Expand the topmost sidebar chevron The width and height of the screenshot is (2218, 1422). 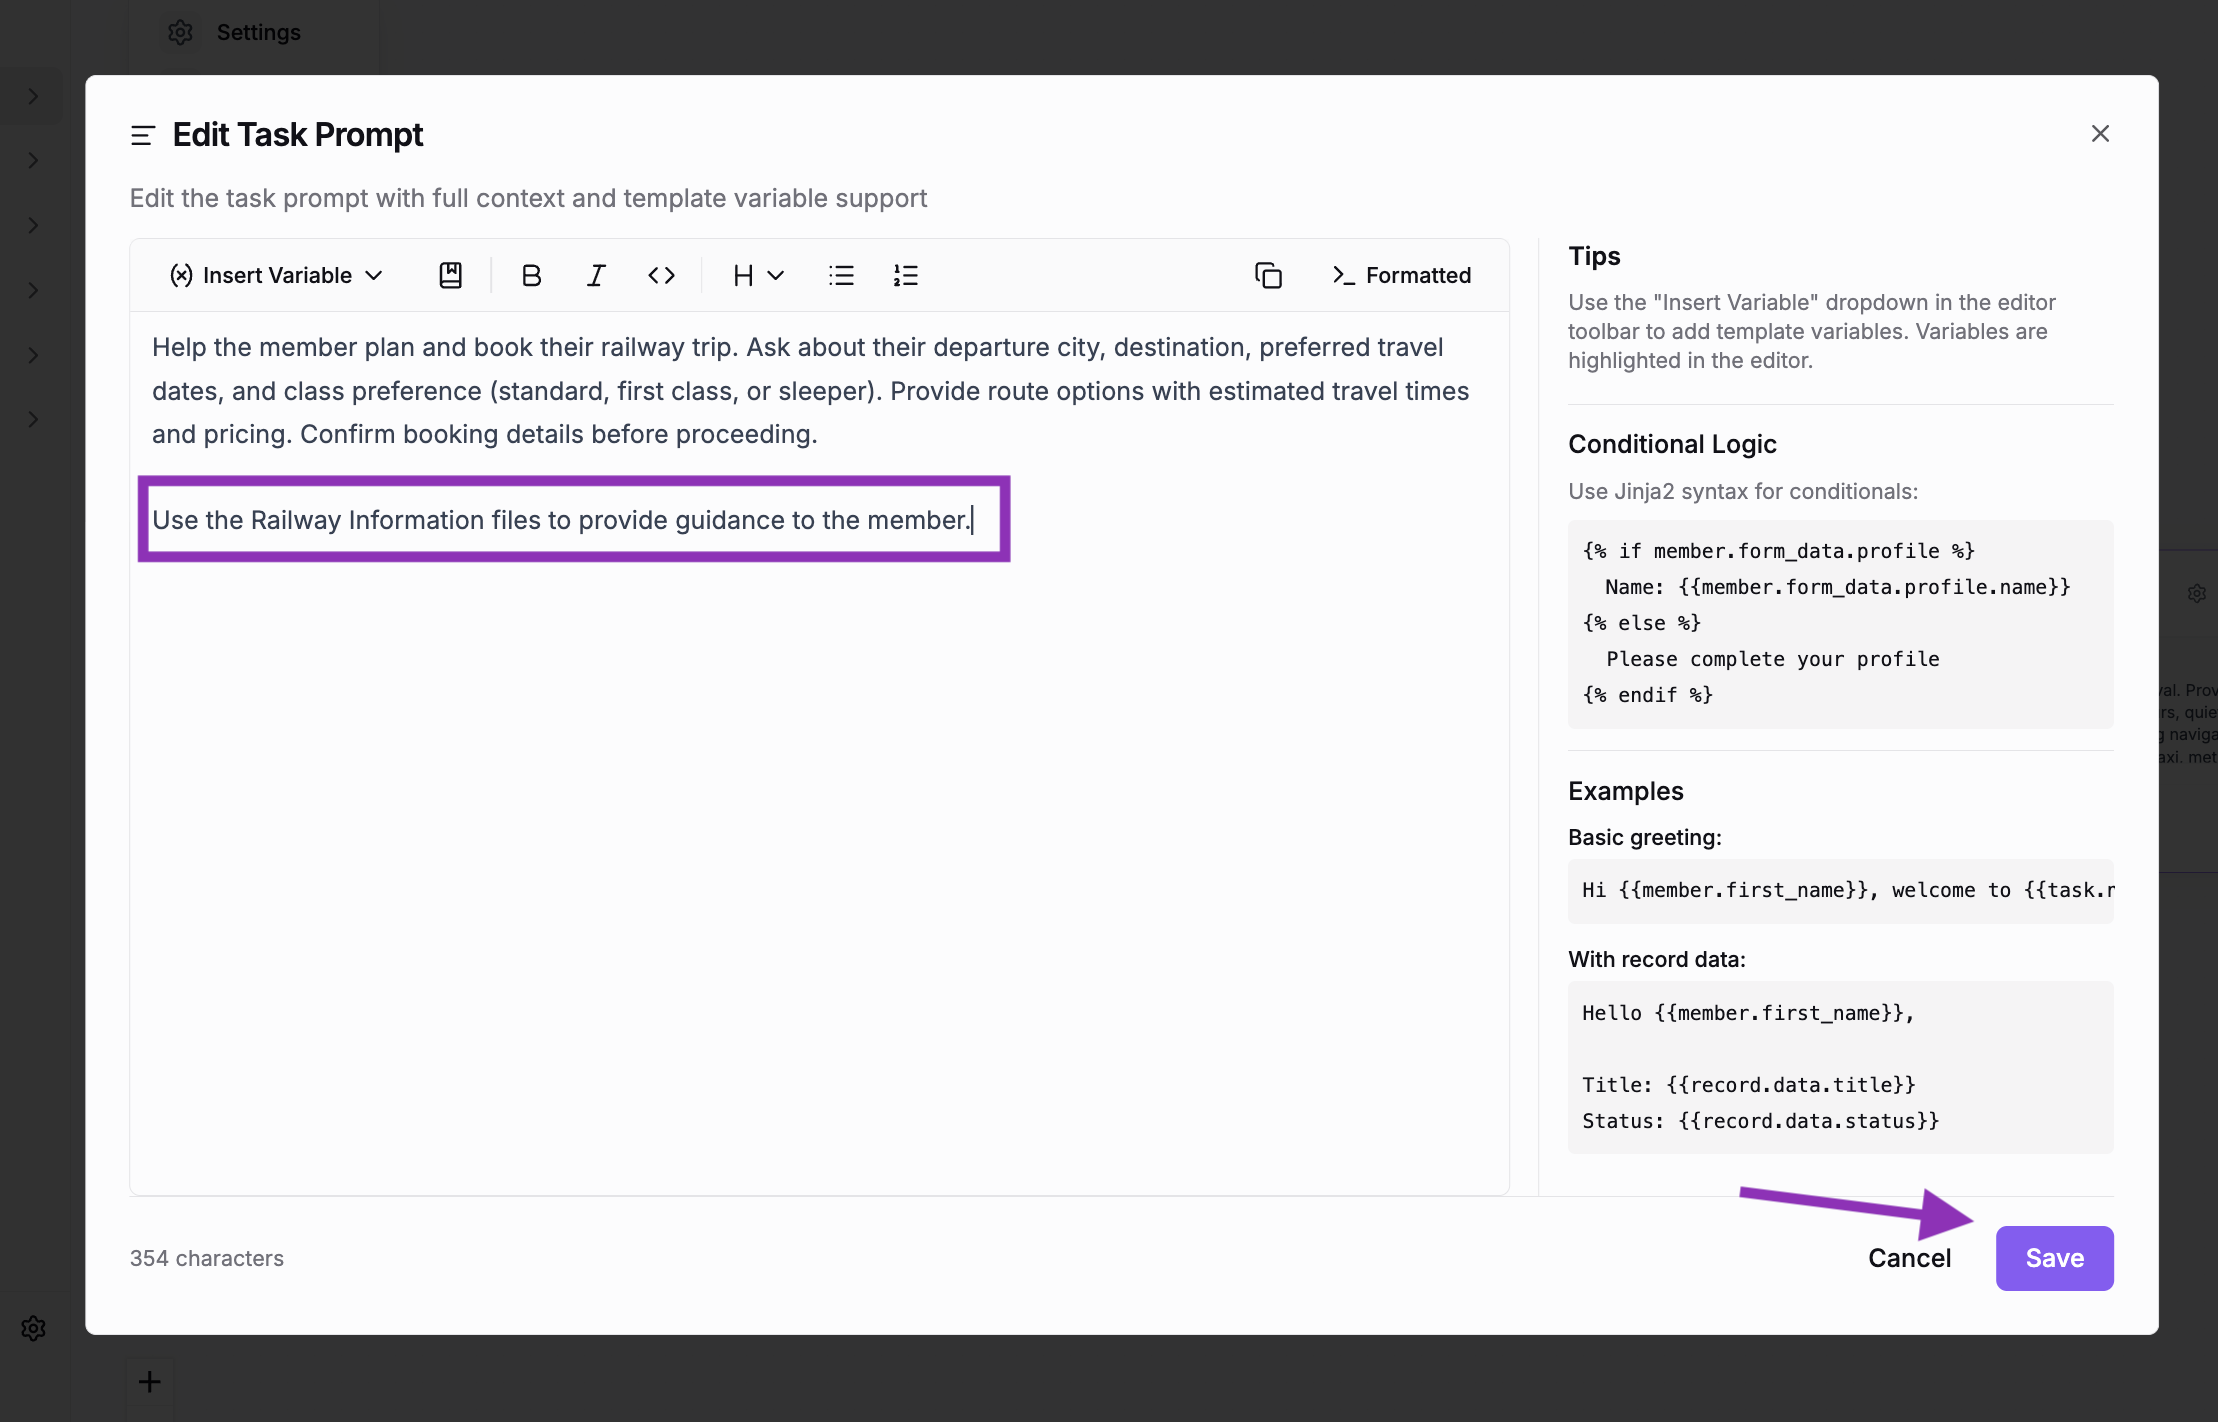[33, 96]
